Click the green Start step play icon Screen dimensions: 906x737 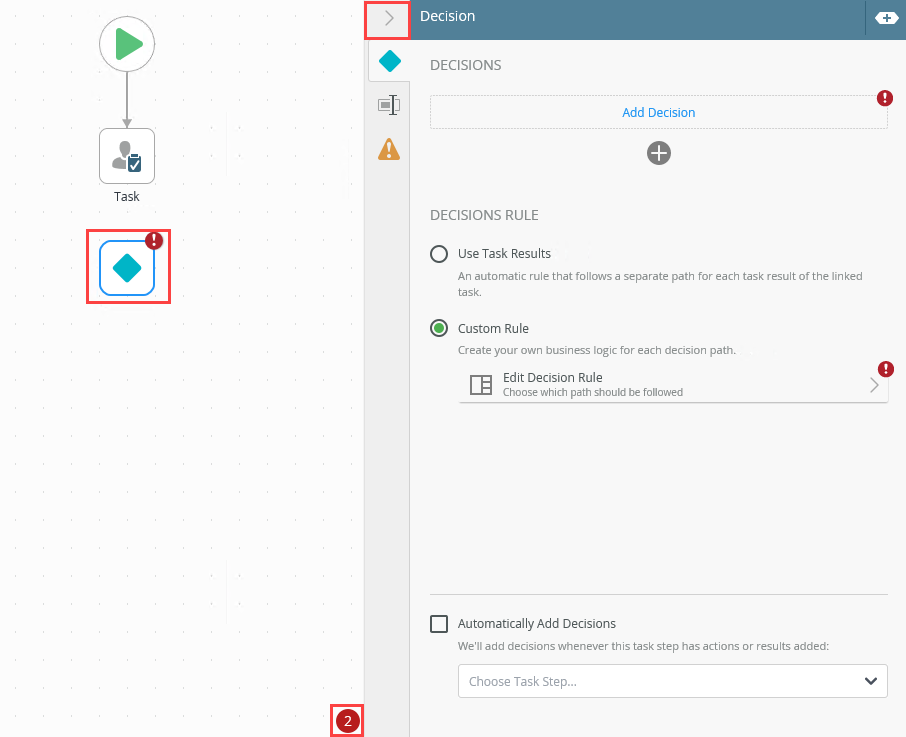tap(127, 44)
